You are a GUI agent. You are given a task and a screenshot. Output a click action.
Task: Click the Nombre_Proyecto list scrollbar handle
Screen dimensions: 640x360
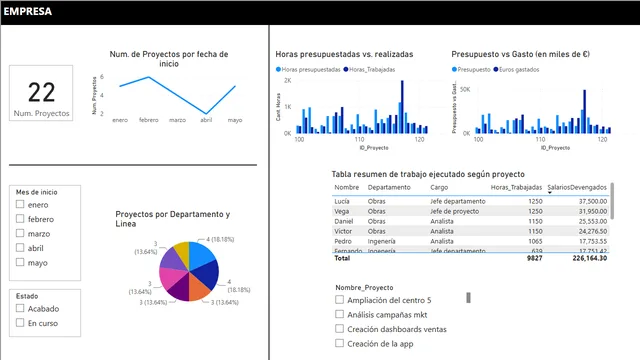468,298
